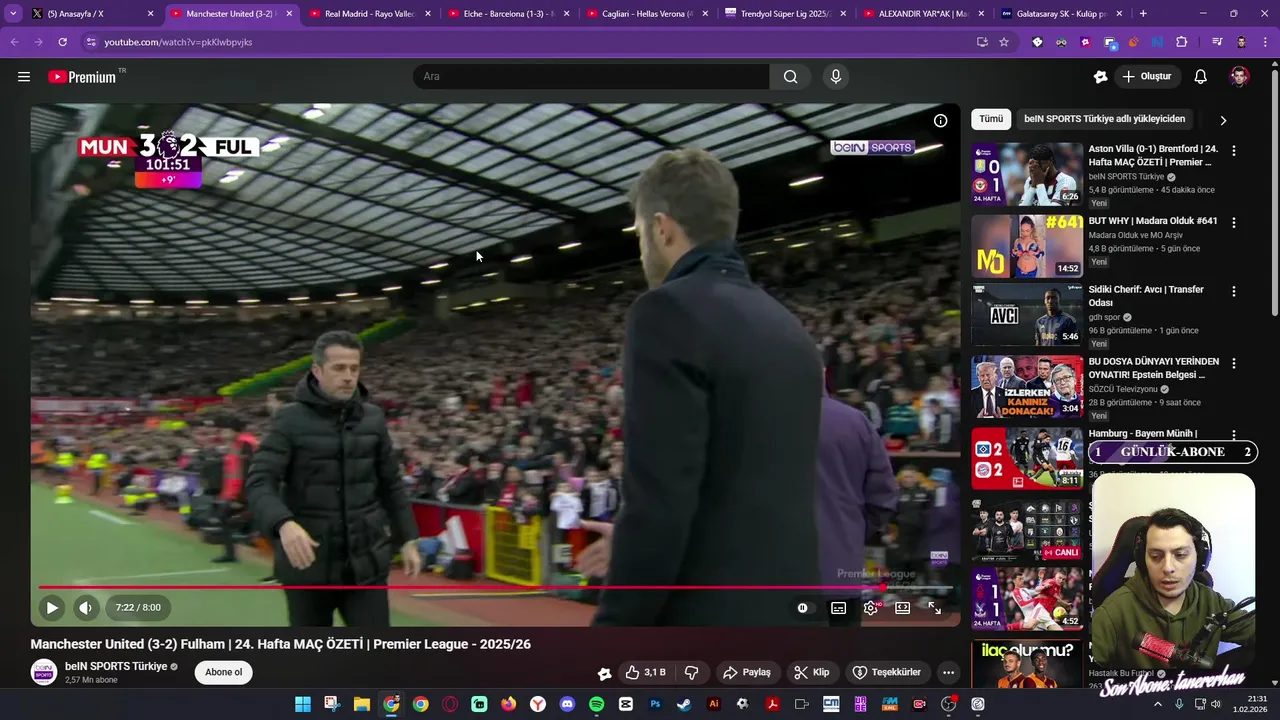Click the address bar URL youtube.com/watch
The width and height of the screenshot is (1280, 720).
point(178,42)
